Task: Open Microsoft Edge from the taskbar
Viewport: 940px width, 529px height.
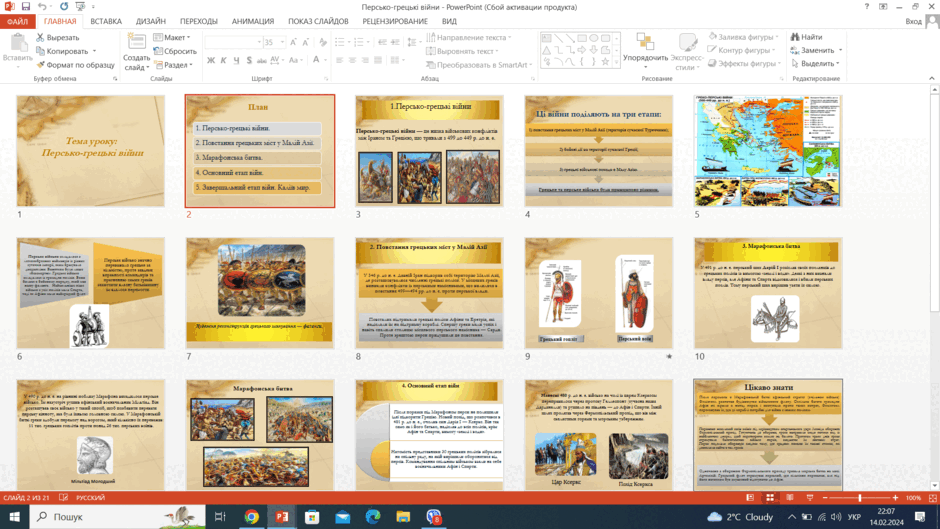Action: coord(373,516)
